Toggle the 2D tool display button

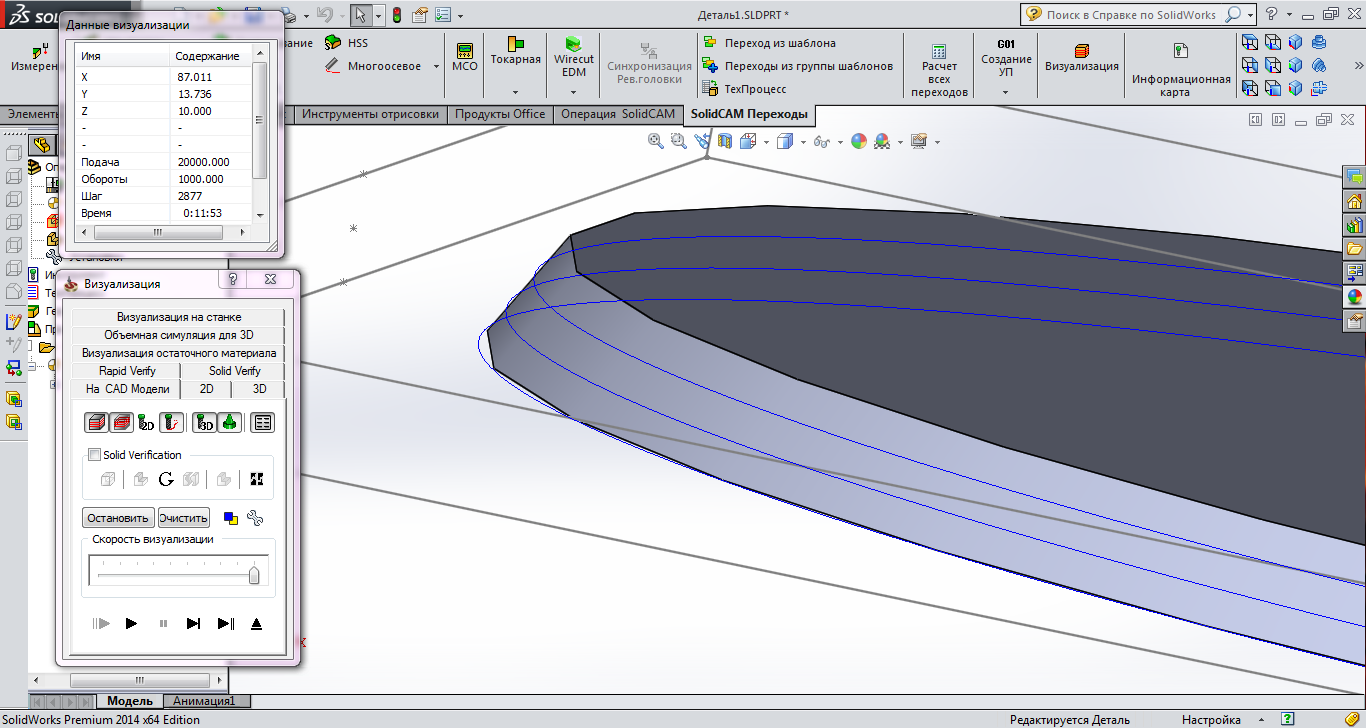click(146, 422)
